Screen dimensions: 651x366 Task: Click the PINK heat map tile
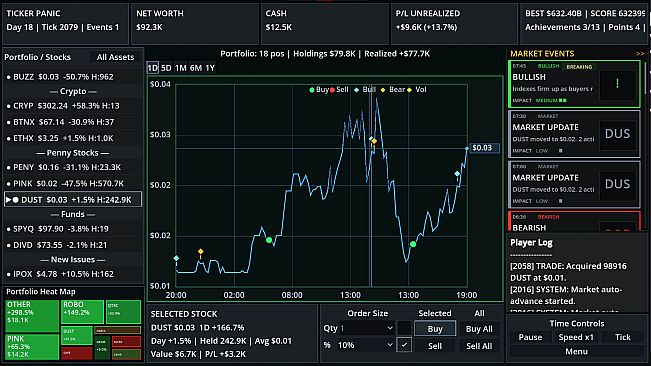pos(32,346)
